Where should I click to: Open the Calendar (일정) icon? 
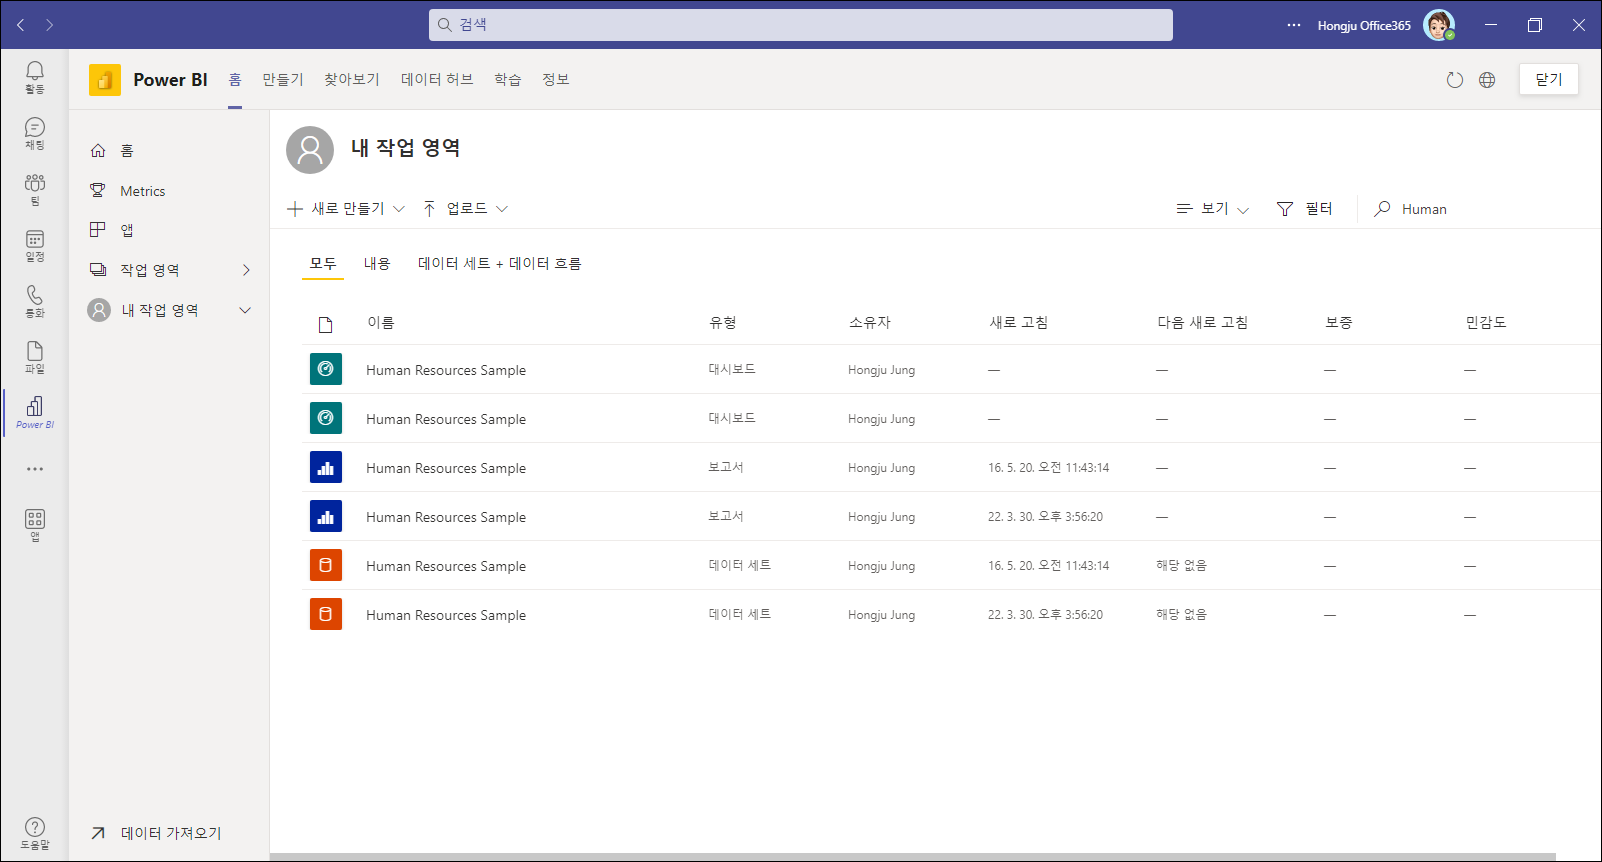click(x=35, y=245)
